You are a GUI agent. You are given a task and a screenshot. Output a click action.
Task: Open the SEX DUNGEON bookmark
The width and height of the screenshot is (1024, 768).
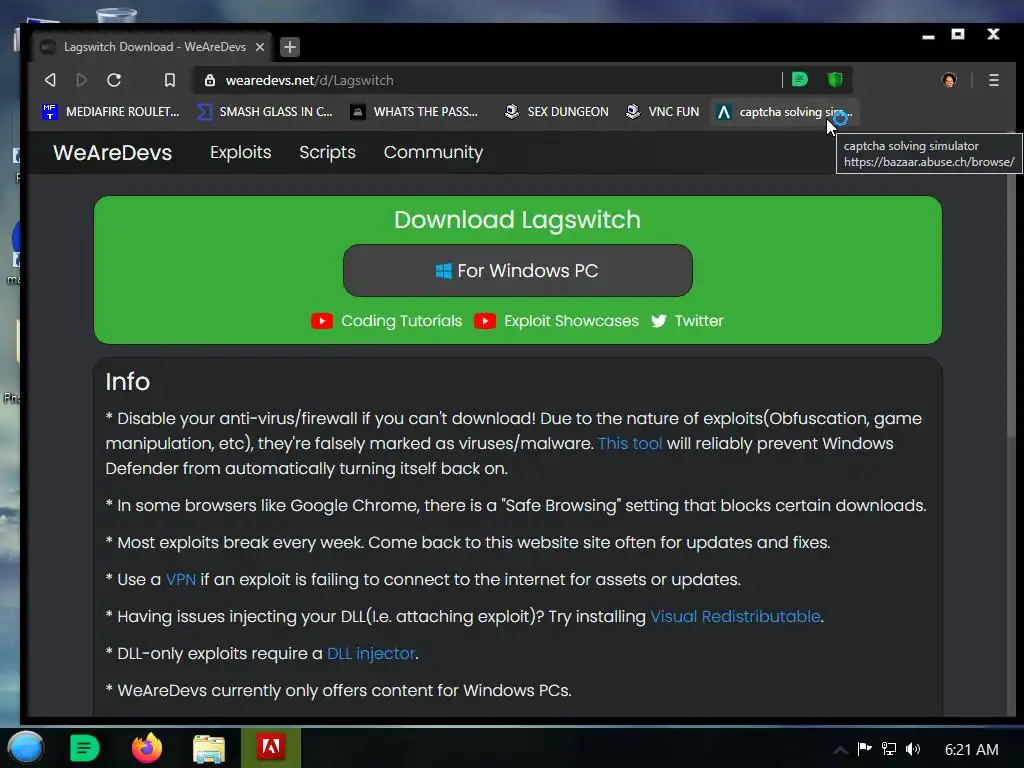556,112
